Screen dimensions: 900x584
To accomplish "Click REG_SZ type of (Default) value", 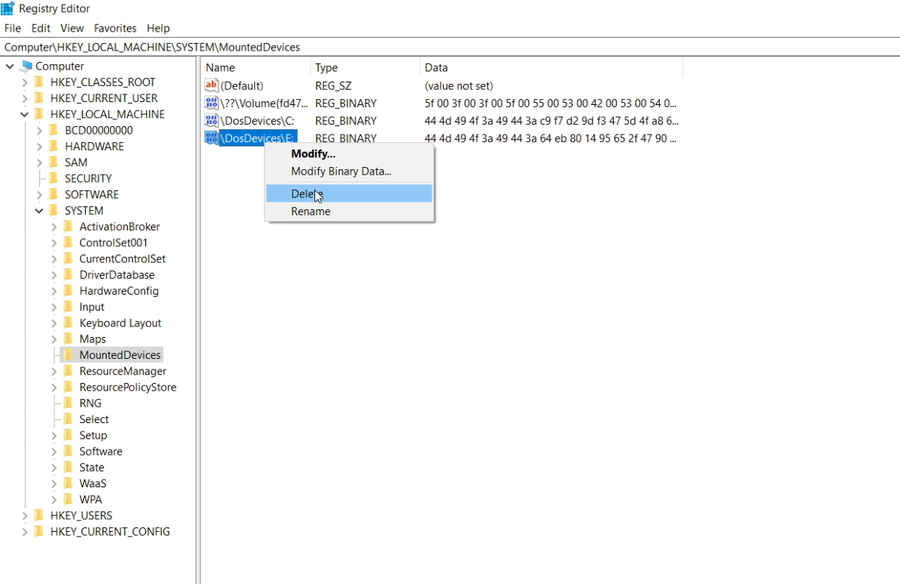I will (x=333, y=86).
